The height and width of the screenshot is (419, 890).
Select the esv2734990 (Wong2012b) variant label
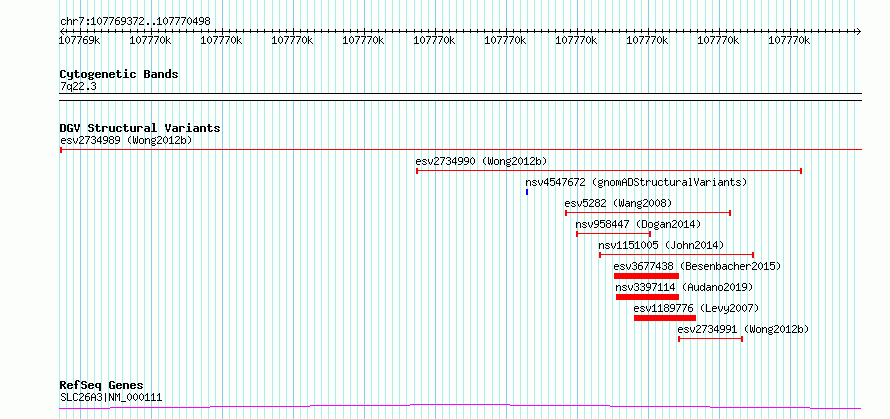pos(481,161)
